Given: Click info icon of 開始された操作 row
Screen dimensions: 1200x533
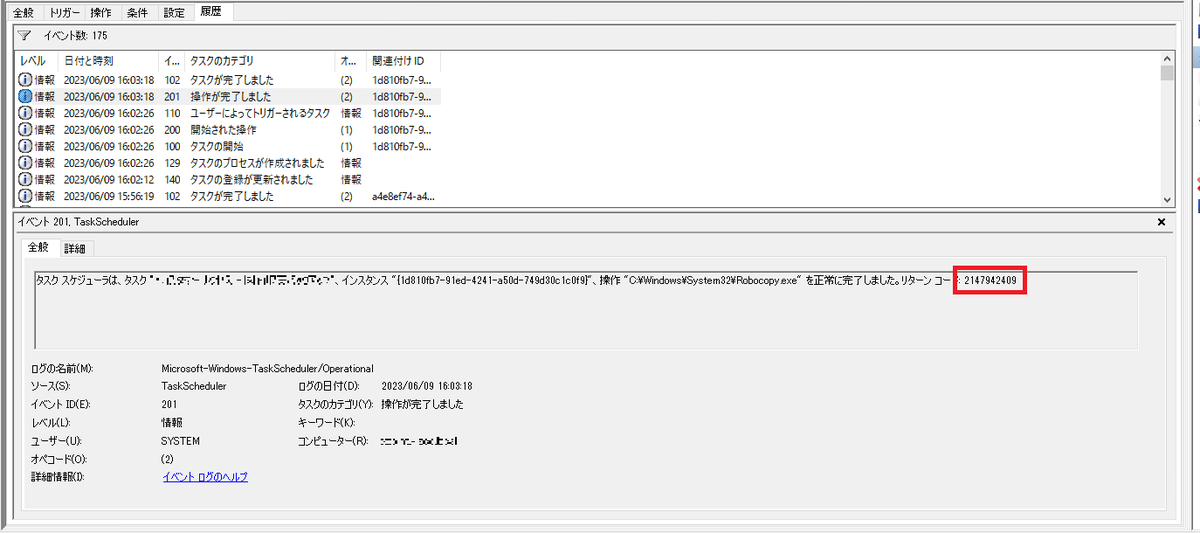Looking at the screenshot, I should tap(25, 130).
